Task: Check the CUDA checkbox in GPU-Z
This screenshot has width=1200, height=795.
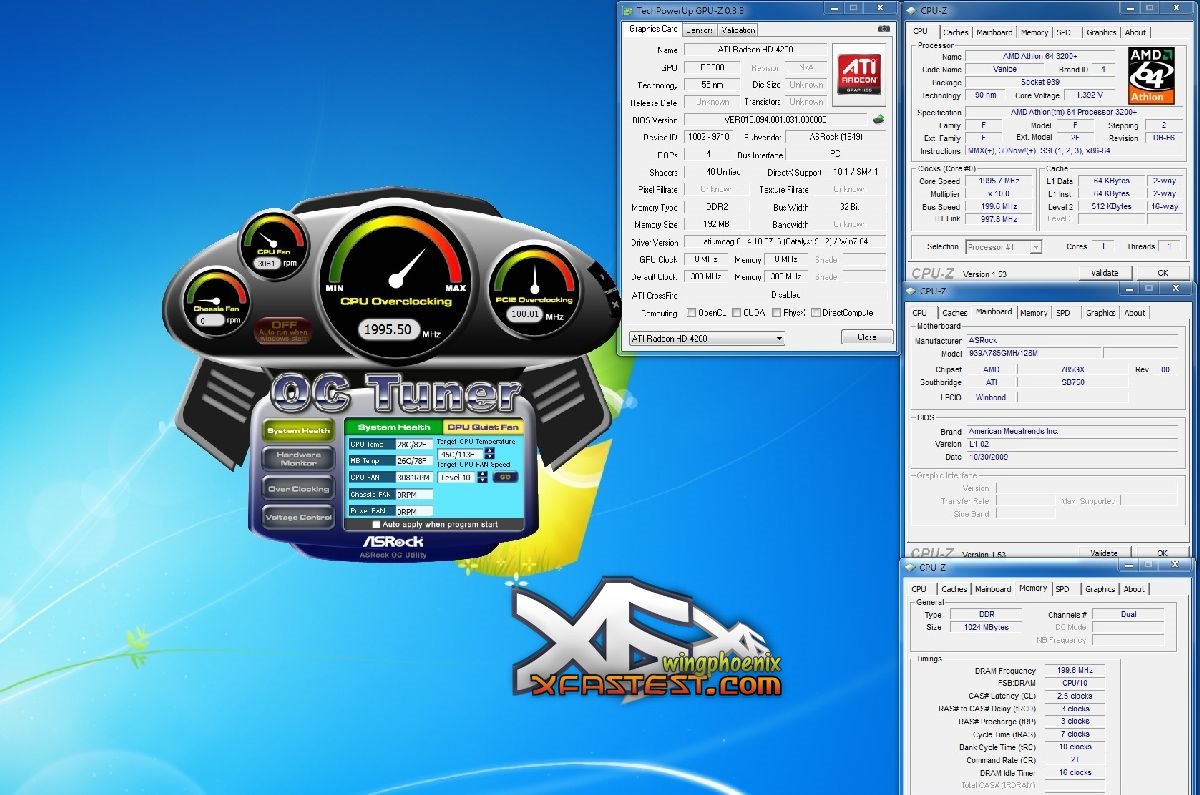Action: 737,313
